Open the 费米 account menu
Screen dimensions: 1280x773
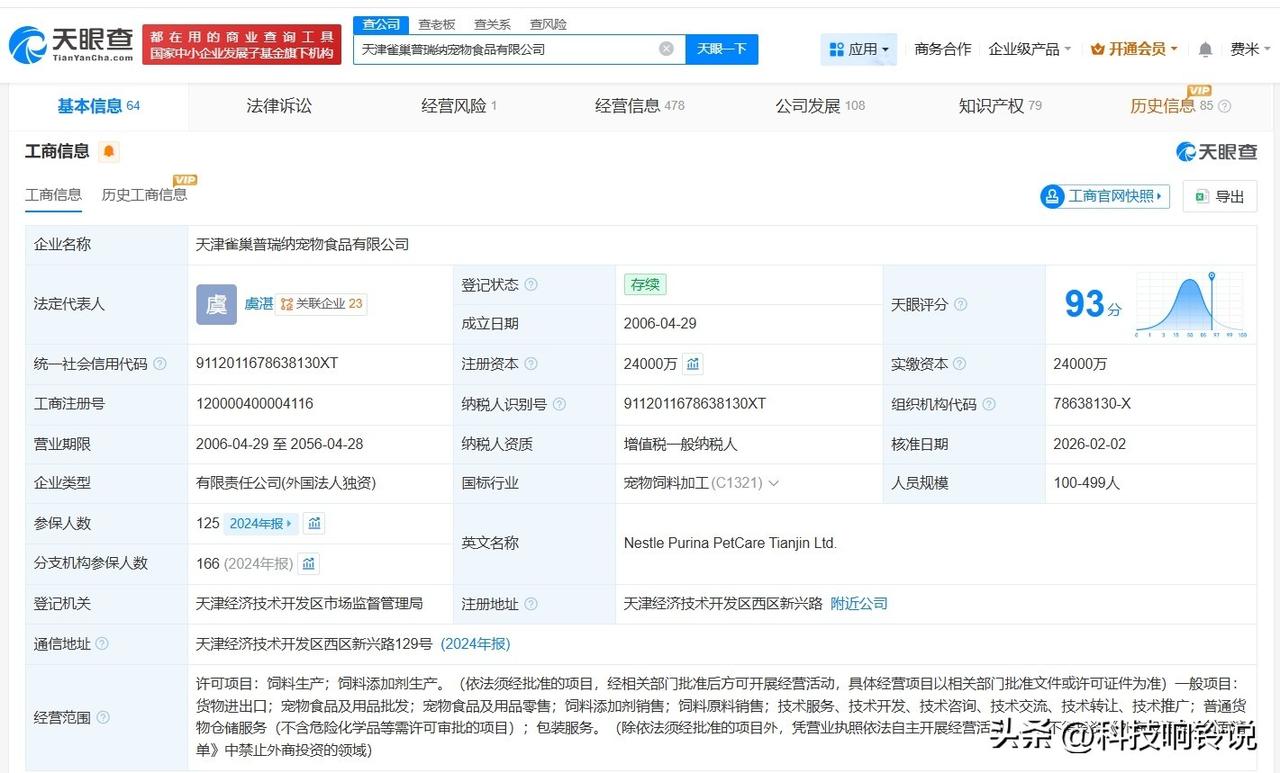click(1250, 49)
